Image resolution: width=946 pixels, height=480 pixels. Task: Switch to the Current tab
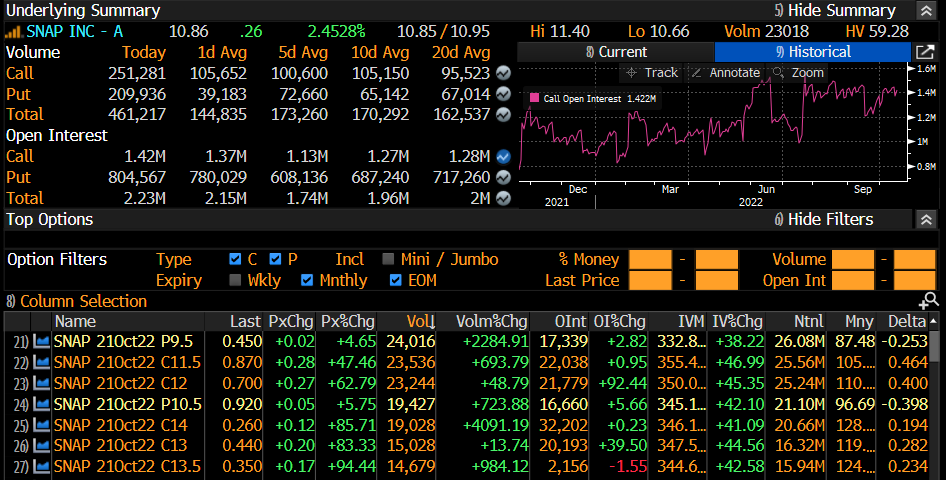point(615,52)
